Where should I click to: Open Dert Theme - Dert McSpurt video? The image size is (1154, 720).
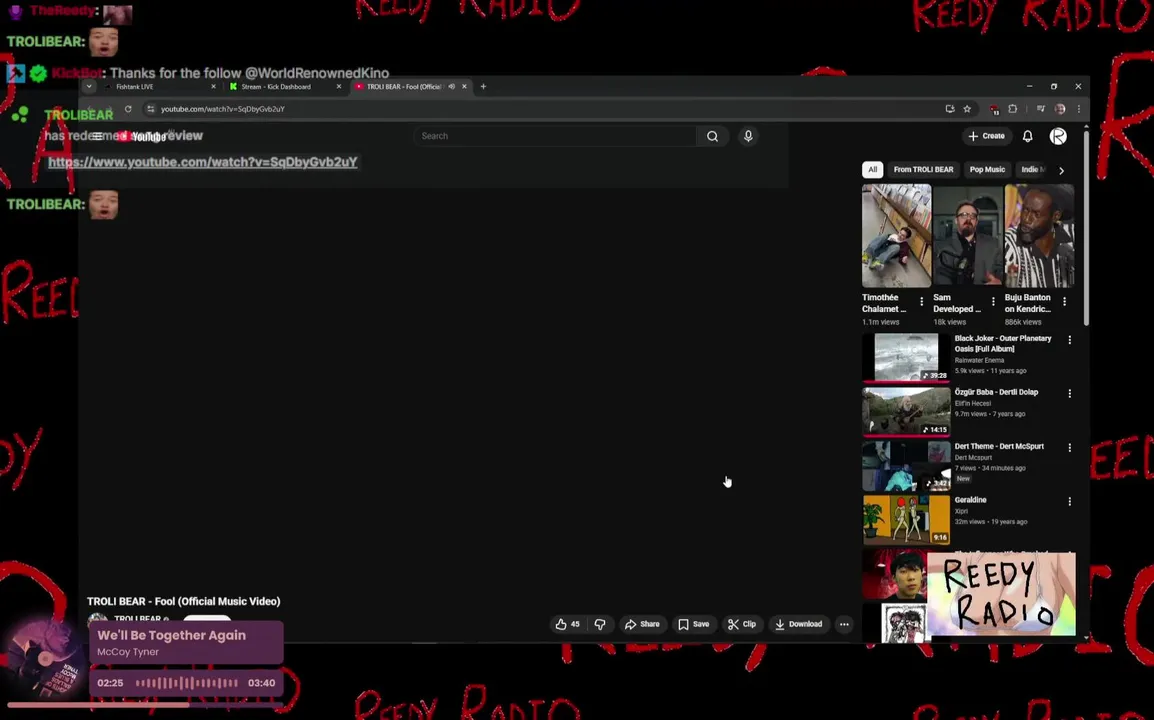click(999, 446)
